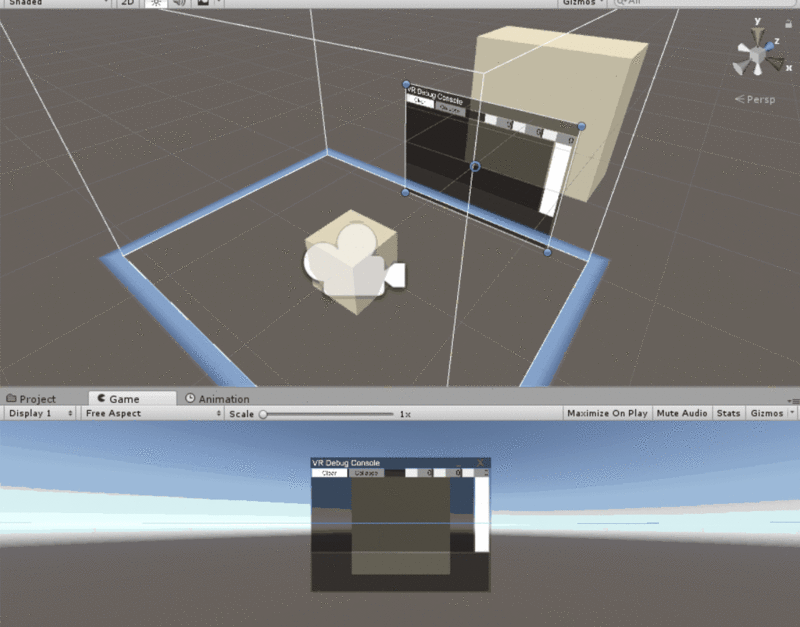Toggle the orientation gizmo lock icon
Screen dimensions: 800x627
pyautogui.click(x=788, y=23)
